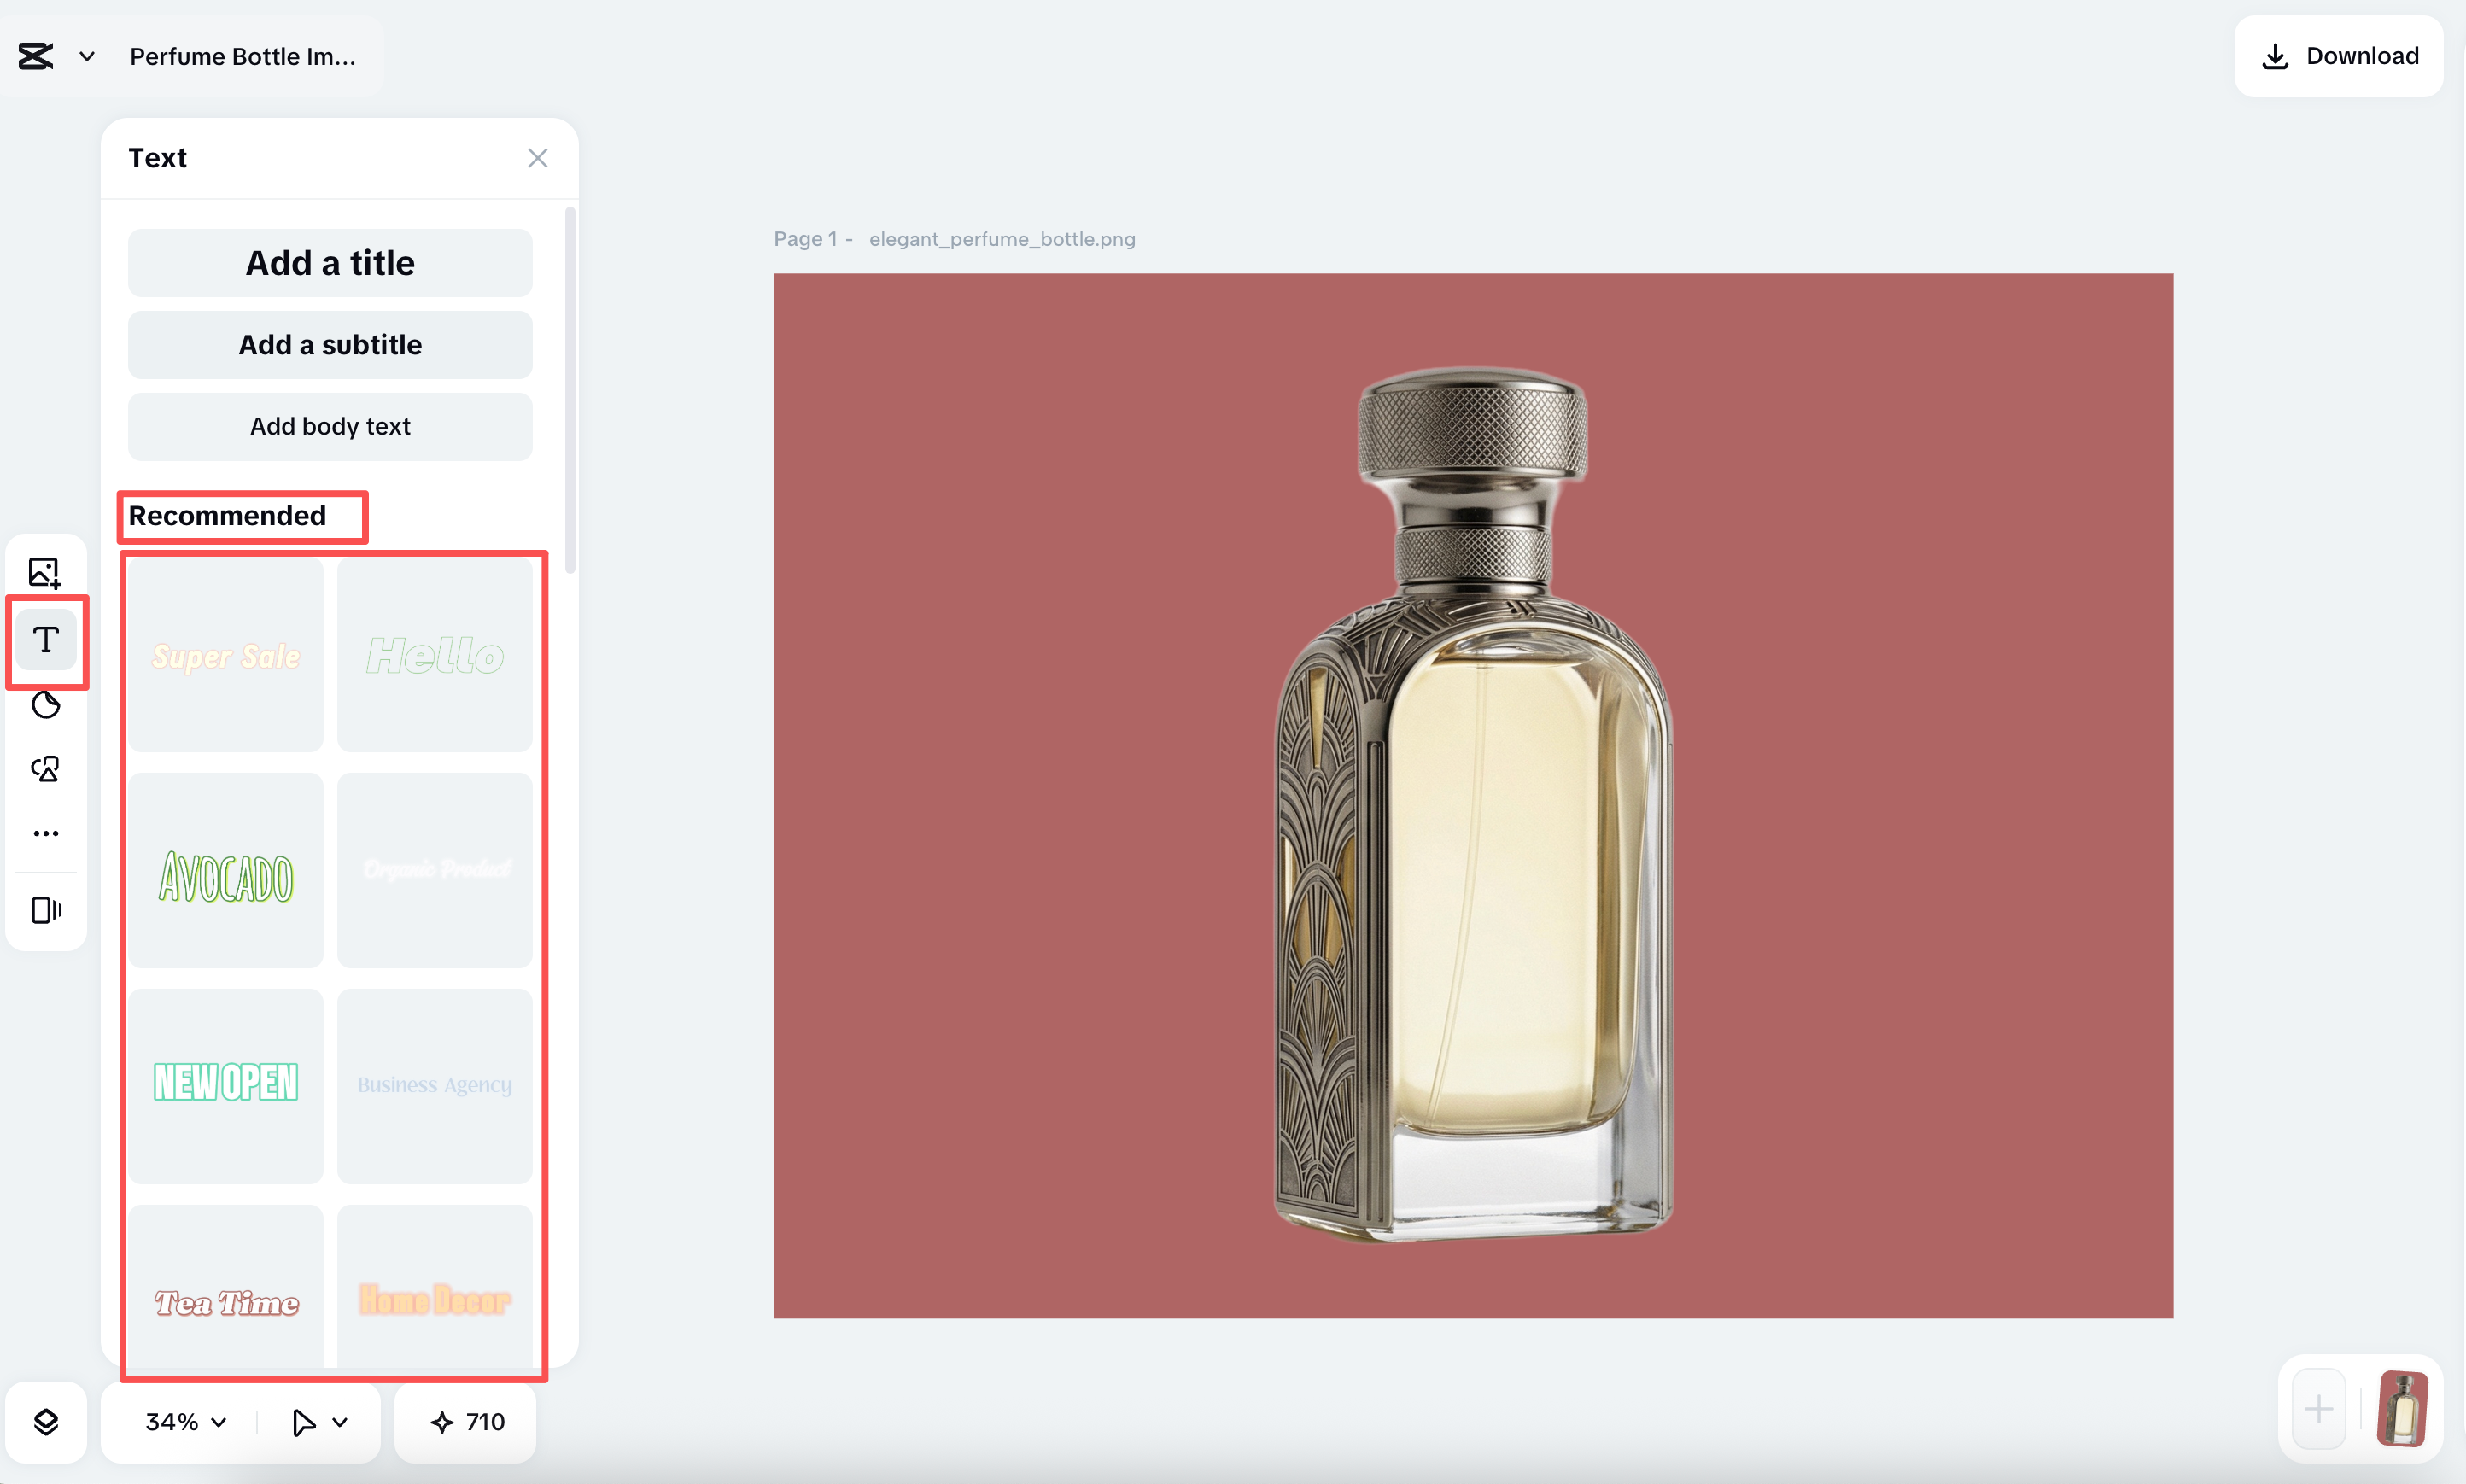Click the Download button
The image size is (2466, 1484).
pyautogui.click(x=2338, y=56)
